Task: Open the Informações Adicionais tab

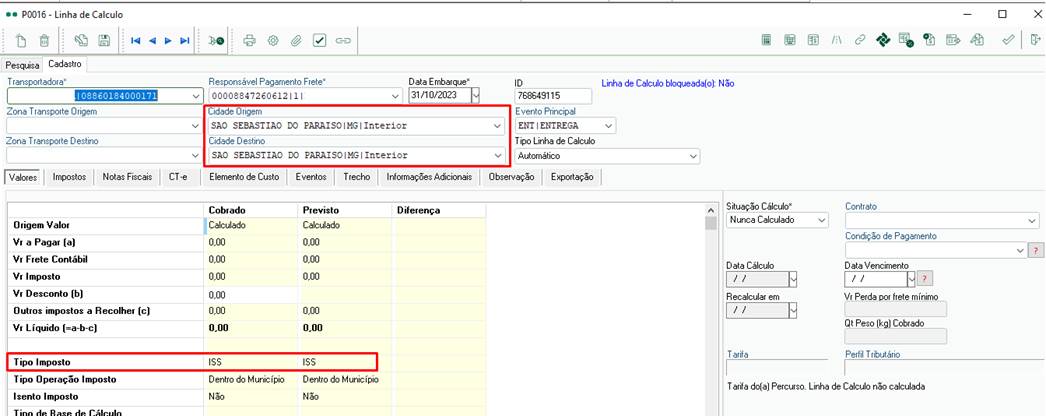Action: pyautogui.click(x=429, y=177)
